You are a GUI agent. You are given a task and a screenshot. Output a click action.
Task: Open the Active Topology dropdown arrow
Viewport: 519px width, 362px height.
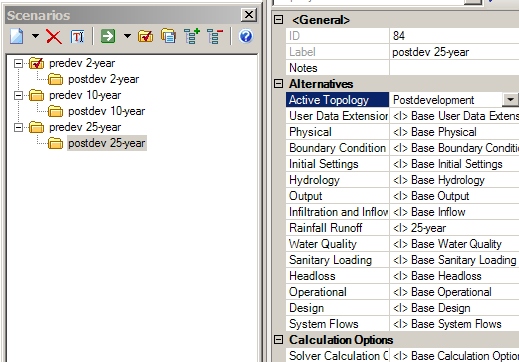click(x=510, y=100)
